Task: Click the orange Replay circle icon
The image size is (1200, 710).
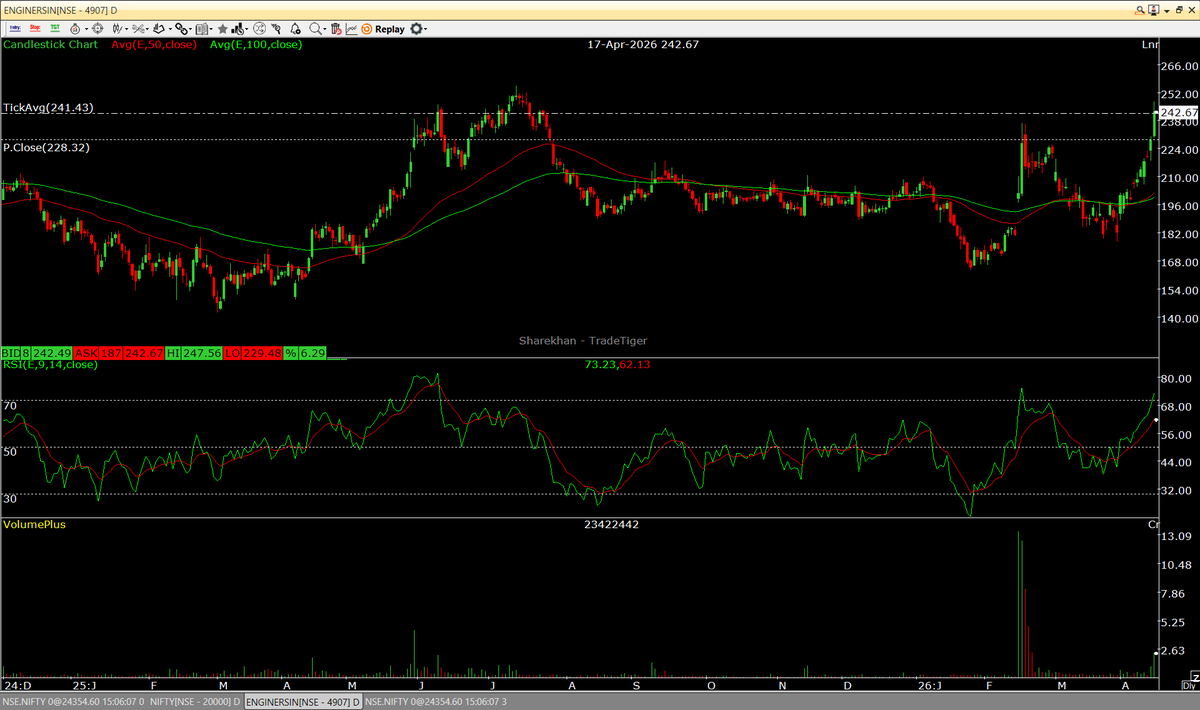Action: (x=366, y=29)
